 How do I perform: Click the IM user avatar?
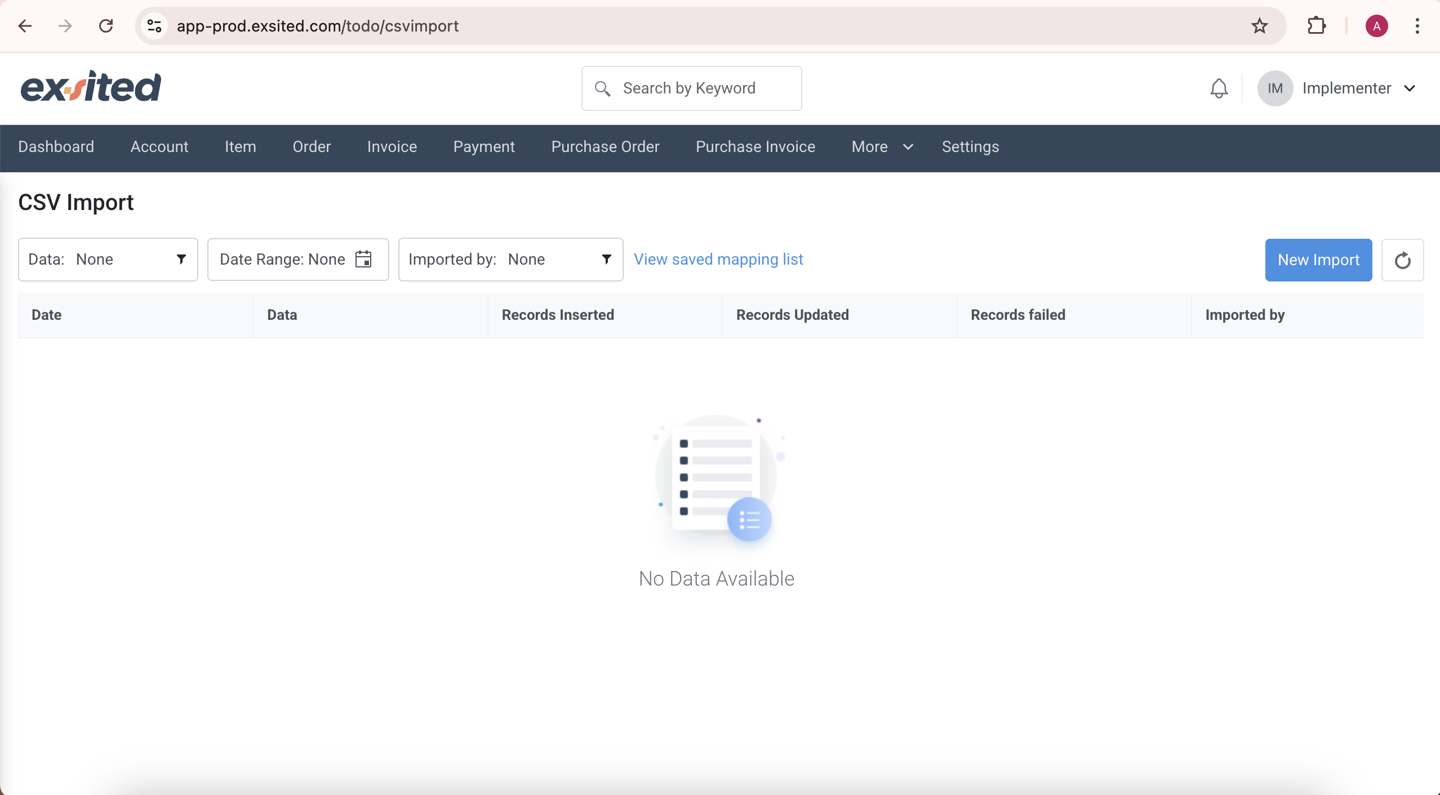pyautogui.click(x=1275, y=88)
